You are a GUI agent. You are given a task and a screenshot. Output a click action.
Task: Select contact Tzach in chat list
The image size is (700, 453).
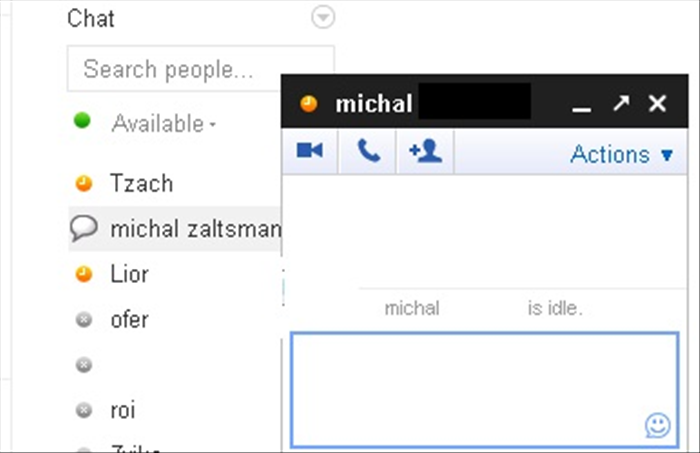(x=142, y=183)
